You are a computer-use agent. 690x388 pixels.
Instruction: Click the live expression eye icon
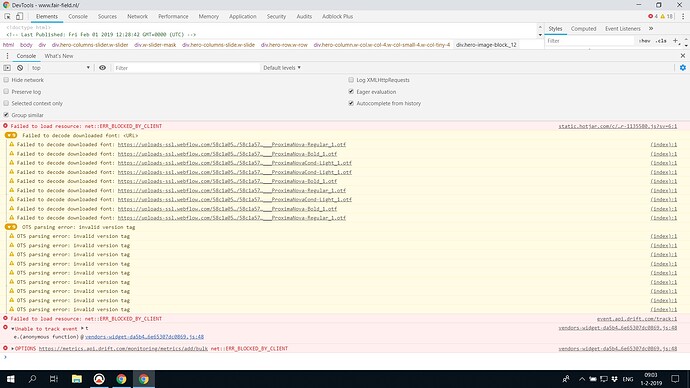click(x=102, y=68)
